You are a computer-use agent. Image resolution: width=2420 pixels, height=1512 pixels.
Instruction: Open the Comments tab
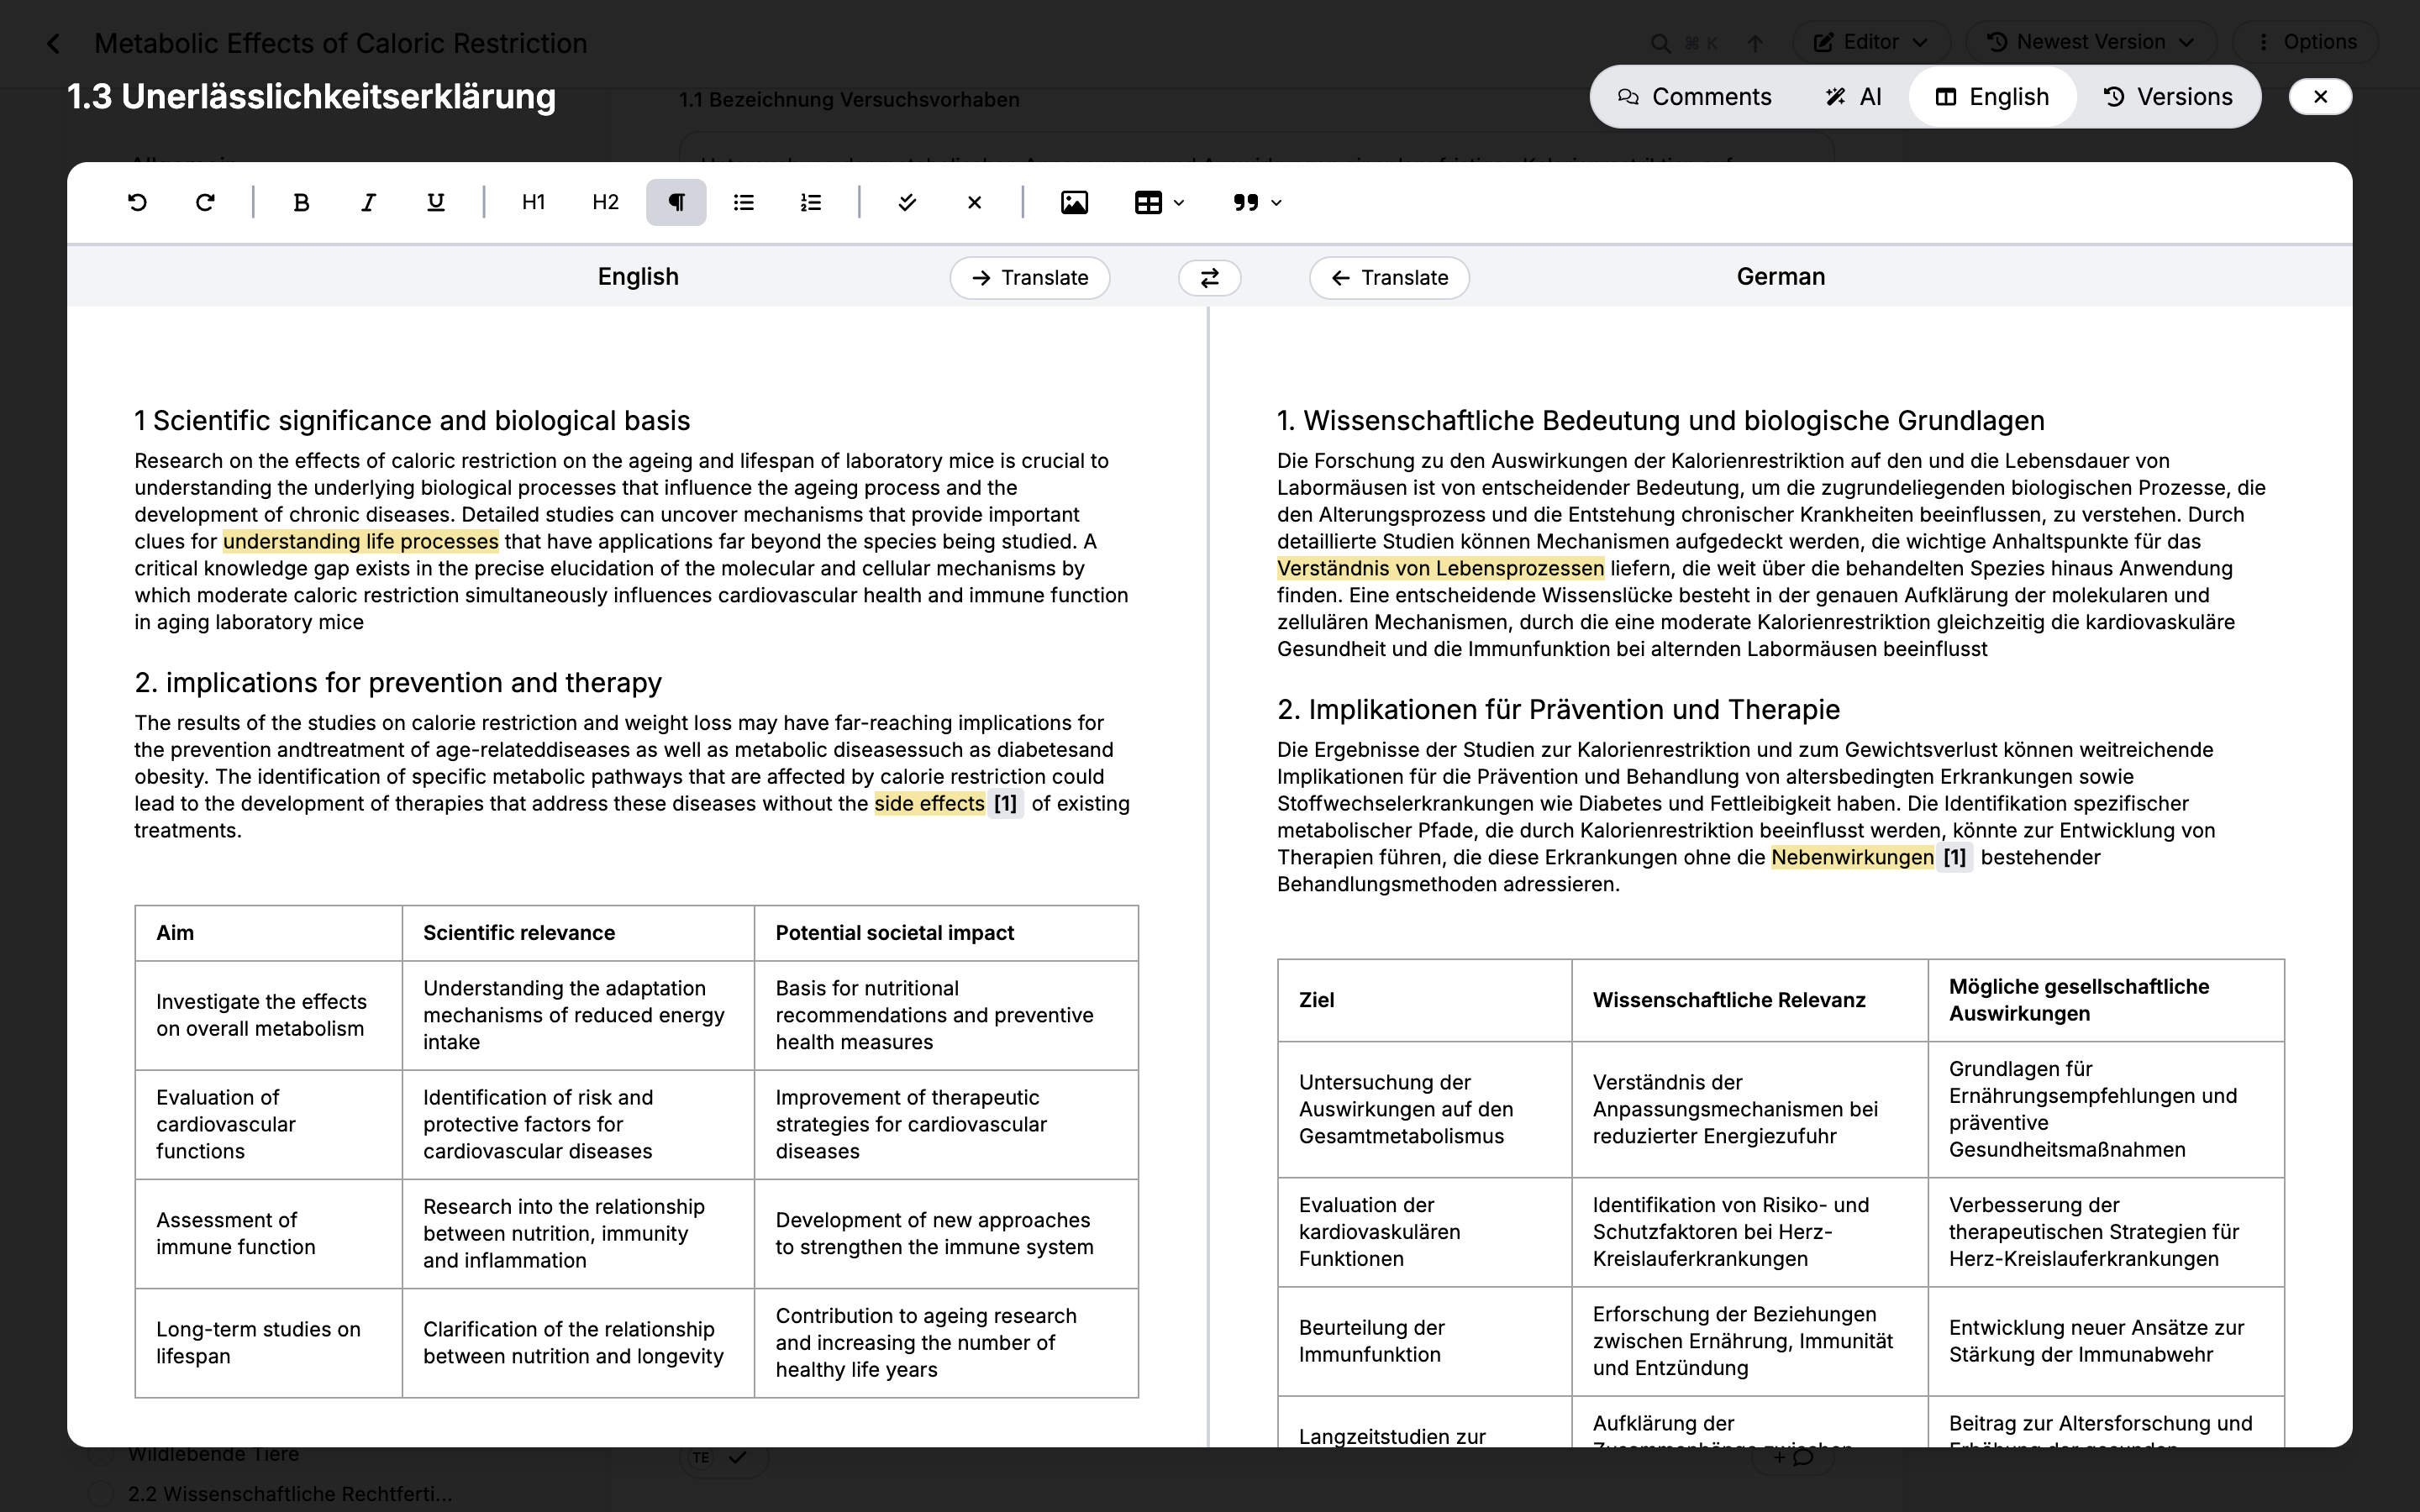[1694, 97]
